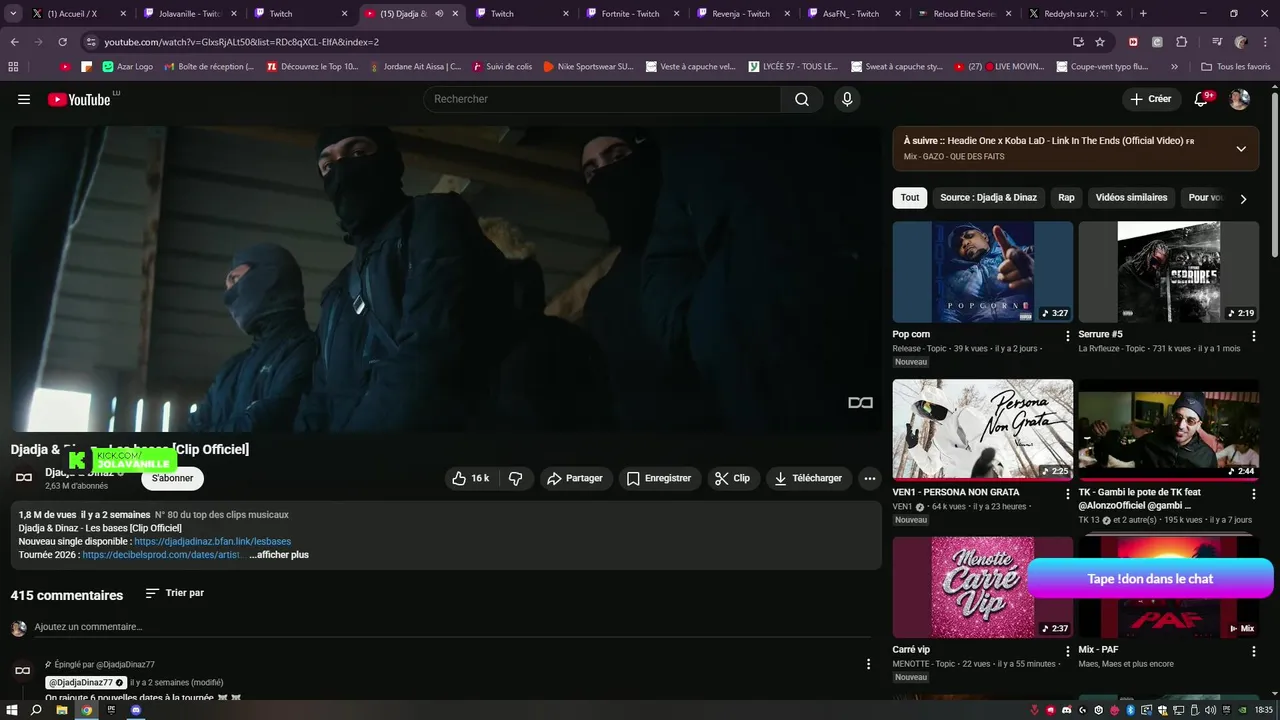Expand description with ...afficher plus

coord(279,555)
